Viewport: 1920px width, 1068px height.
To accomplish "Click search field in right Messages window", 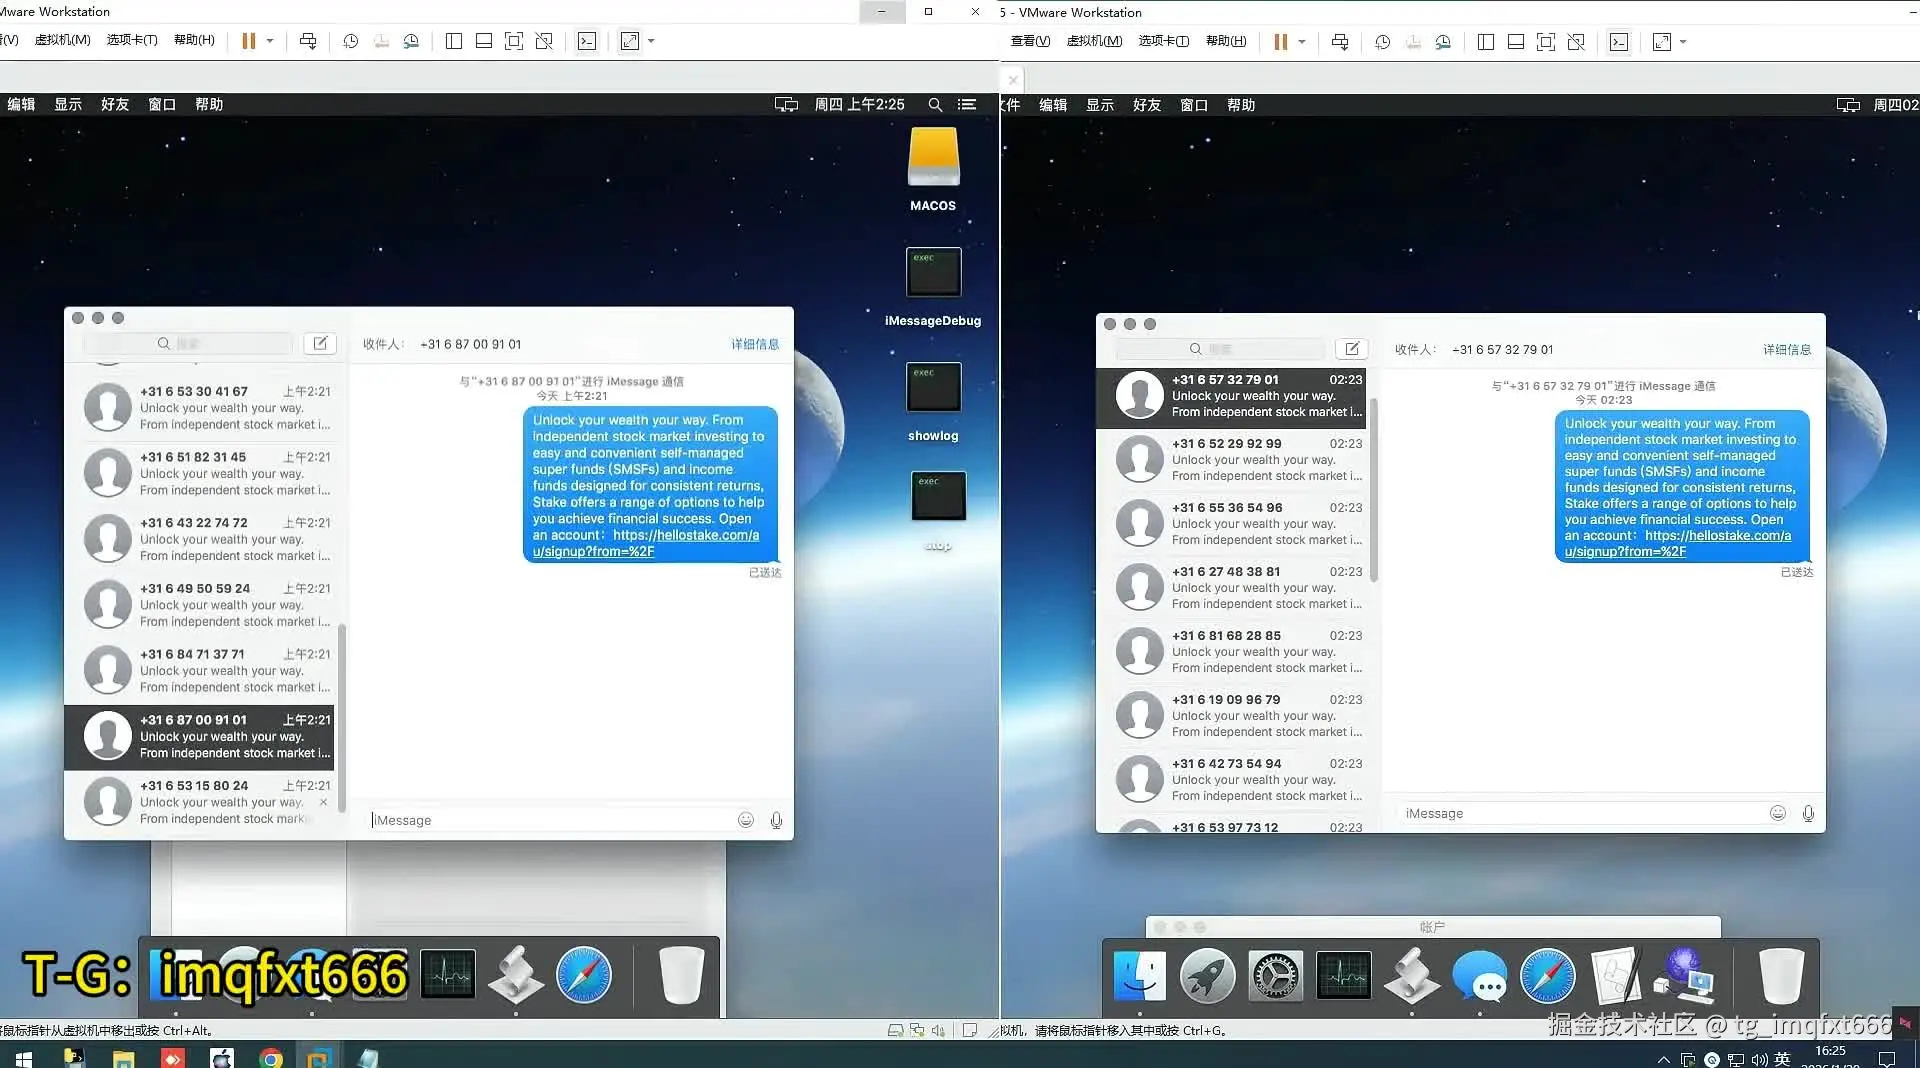I will [x=1220, y=349].
